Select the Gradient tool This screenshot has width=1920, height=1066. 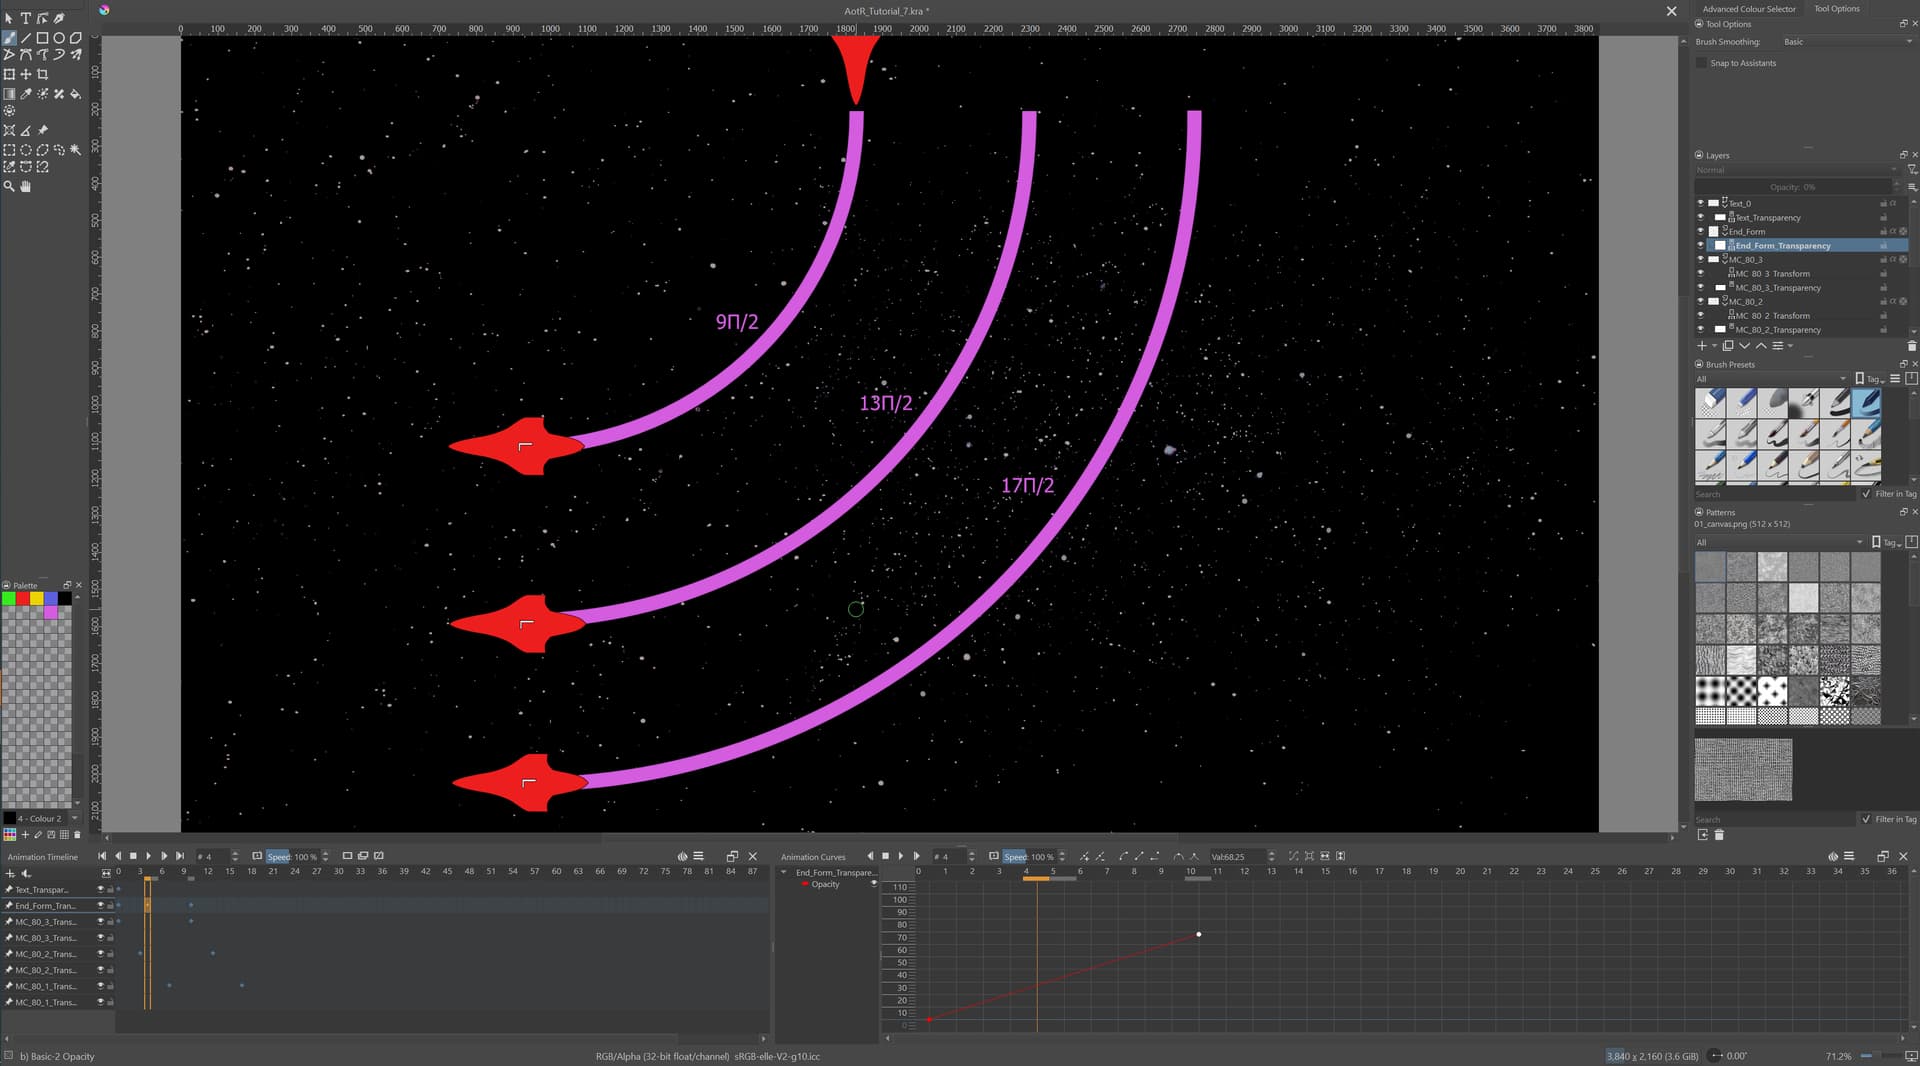[x=9, y=94]
